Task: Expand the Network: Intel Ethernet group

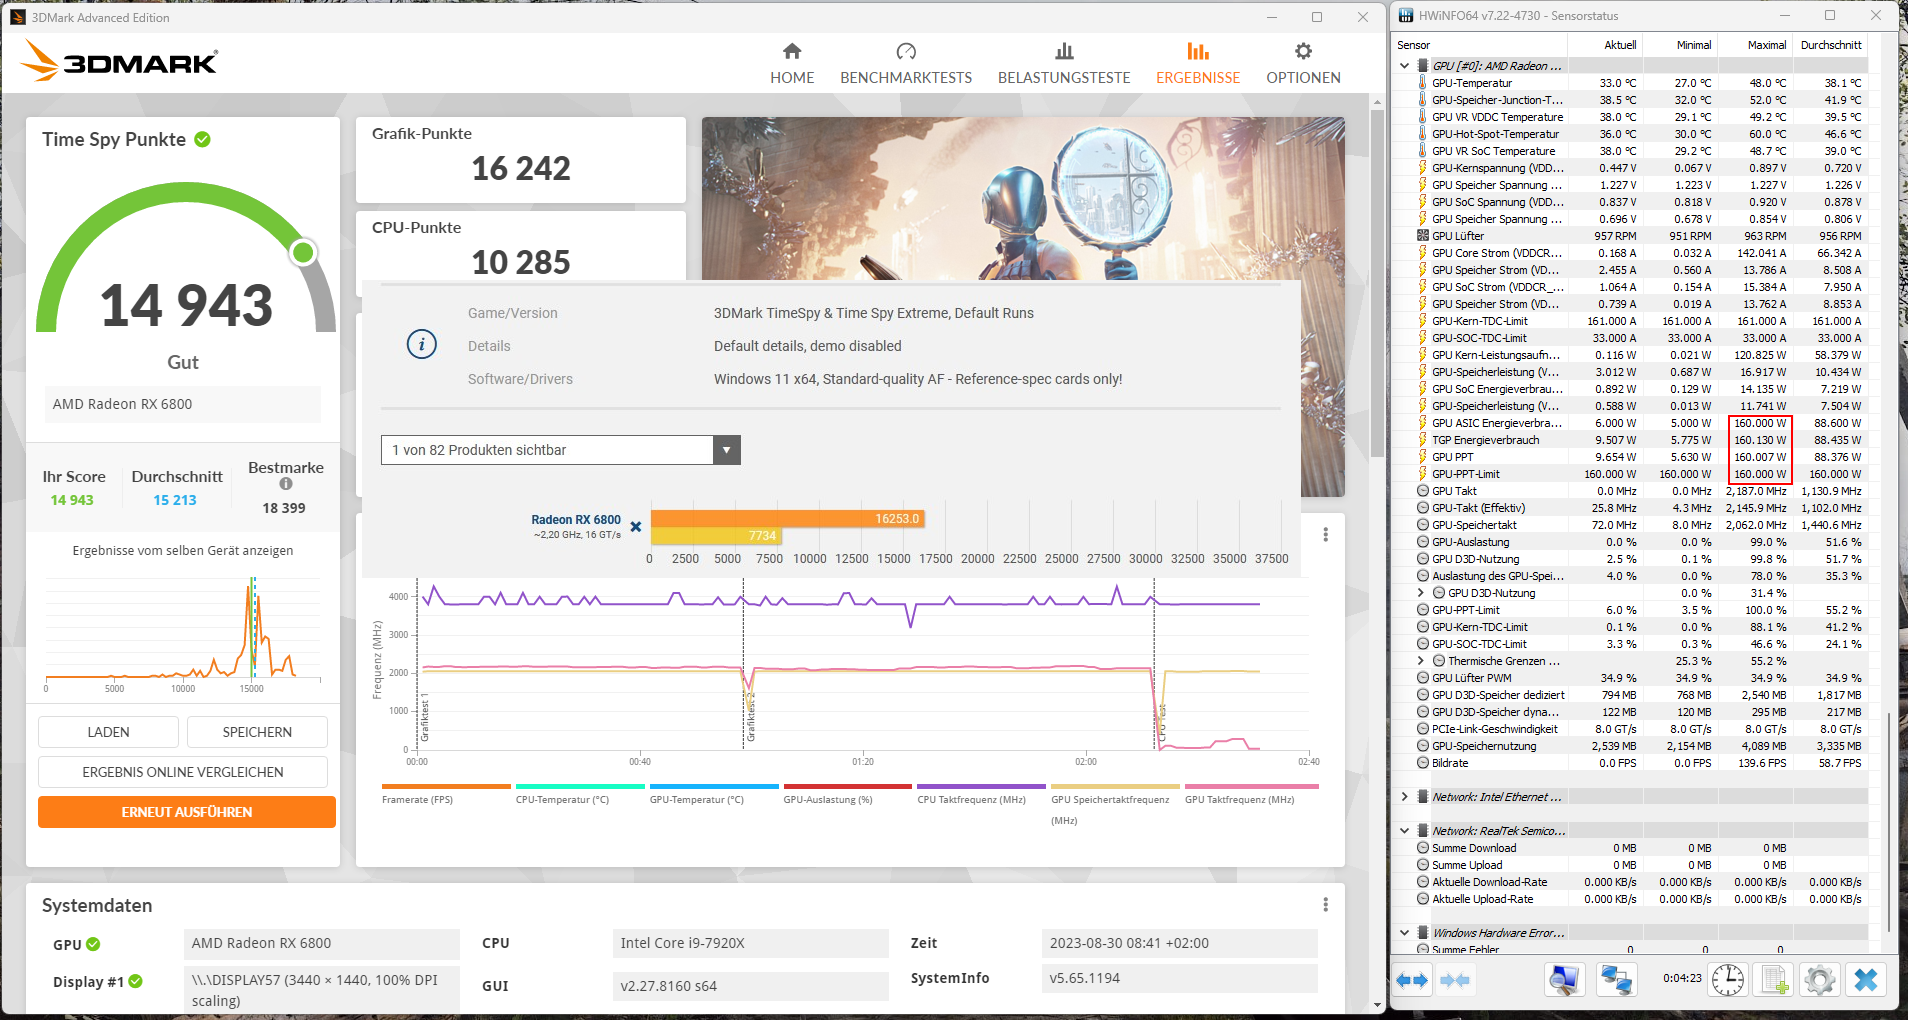Action: pos(1405,797)
